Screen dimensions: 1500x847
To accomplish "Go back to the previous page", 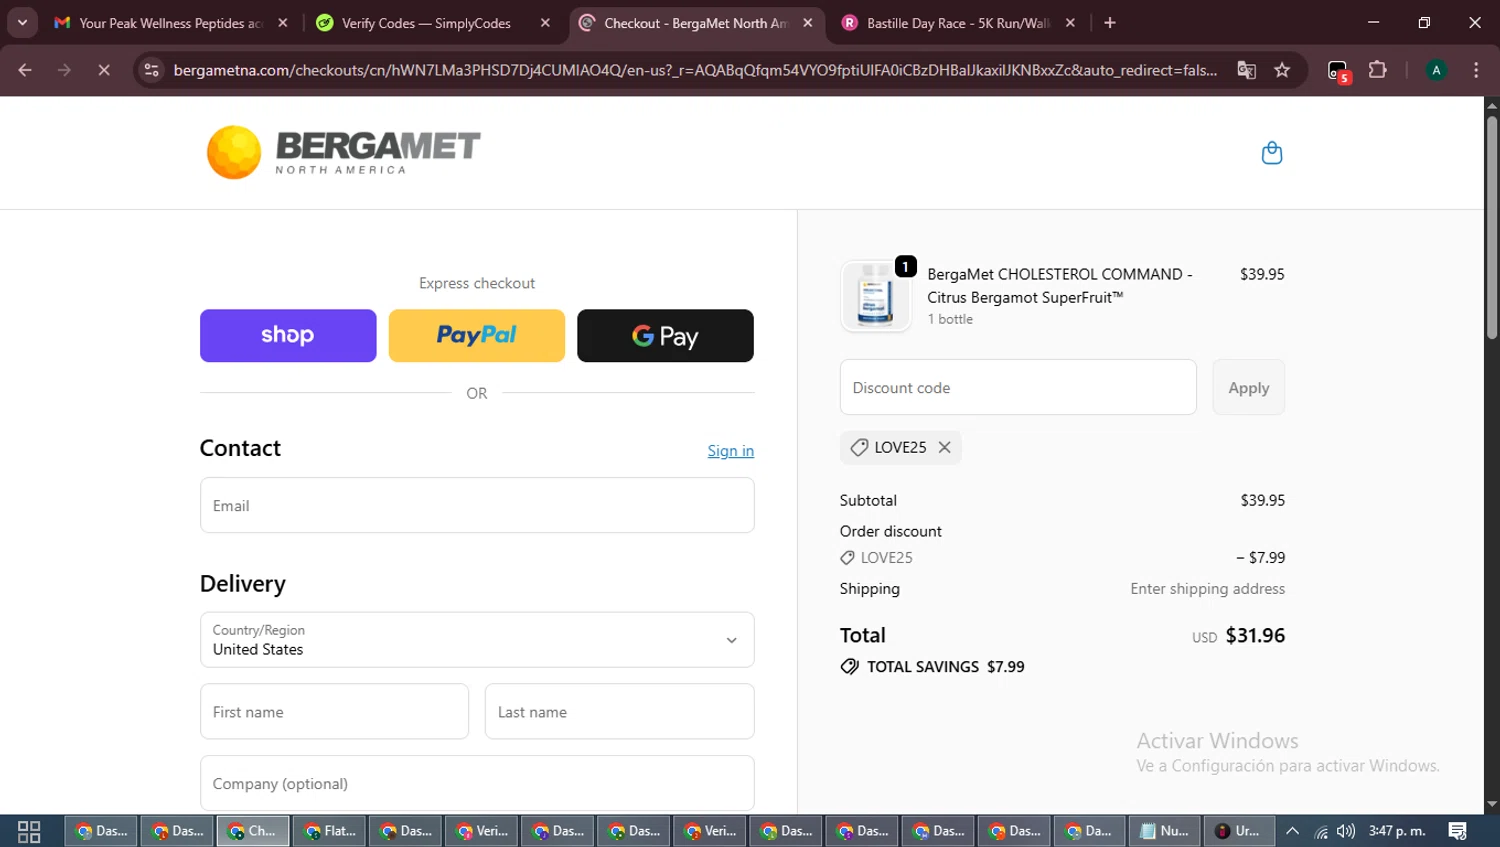I will click(x=25, y=70).
